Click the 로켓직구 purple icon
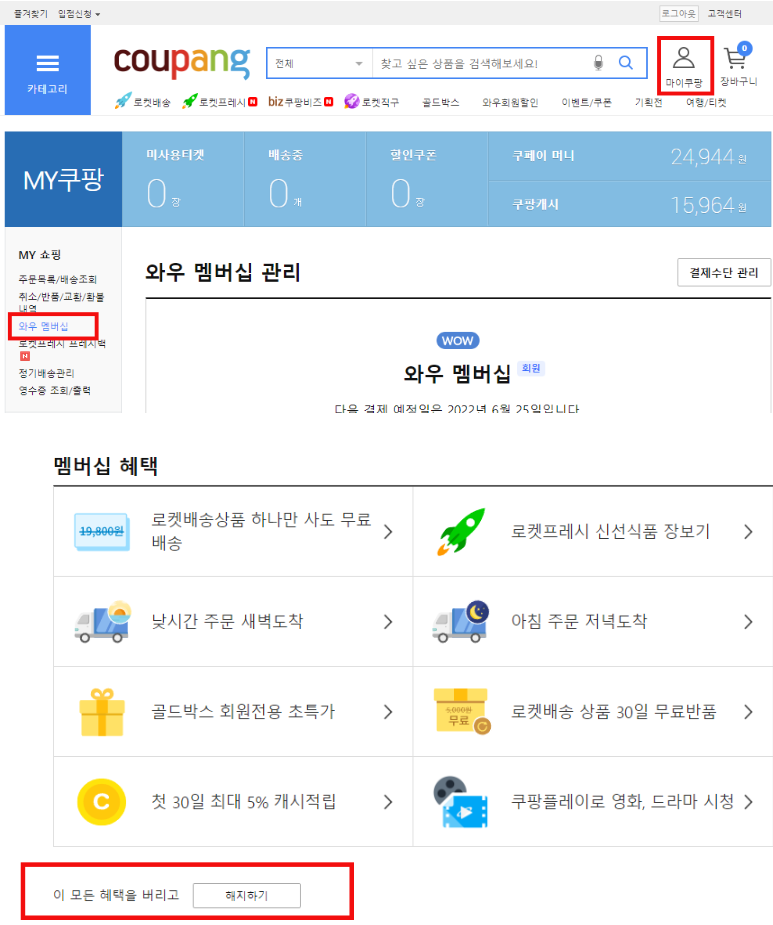The image size is (773, 925). [x=352, y=101]
